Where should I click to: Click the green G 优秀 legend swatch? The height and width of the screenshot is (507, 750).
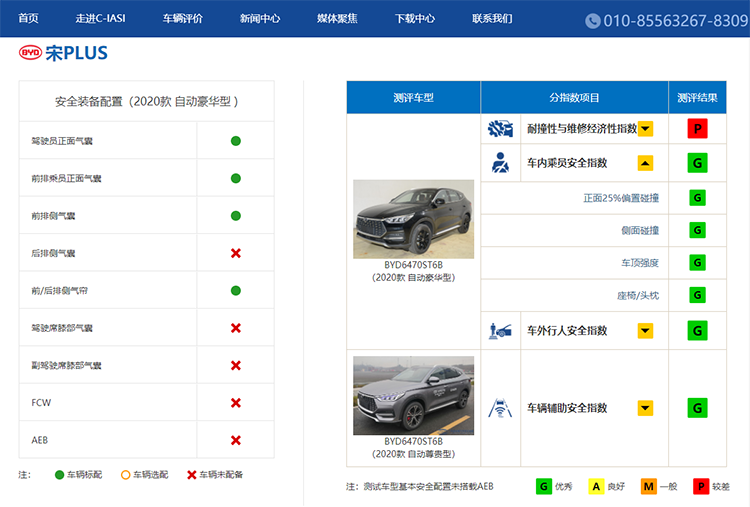(544, 486)
